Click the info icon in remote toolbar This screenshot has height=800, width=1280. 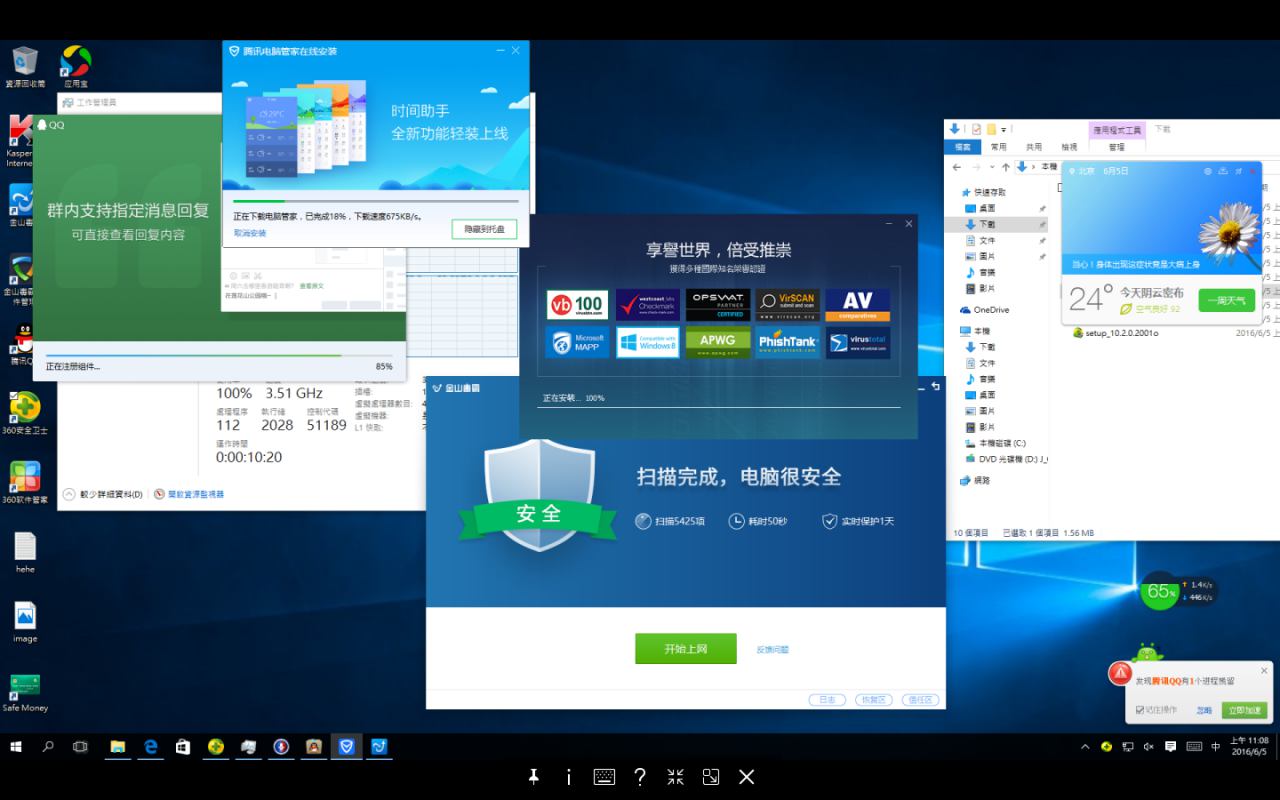point(569,777)
